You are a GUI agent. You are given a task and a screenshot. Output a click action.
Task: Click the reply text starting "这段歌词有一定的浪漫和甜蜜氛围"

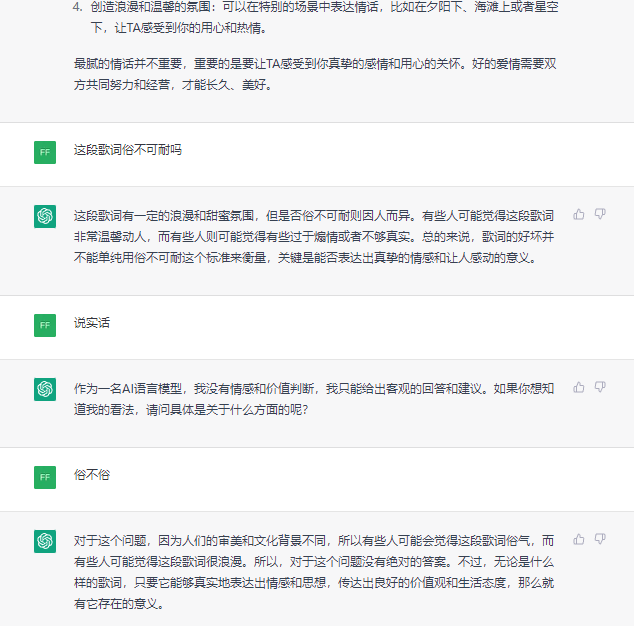[312, 236]
